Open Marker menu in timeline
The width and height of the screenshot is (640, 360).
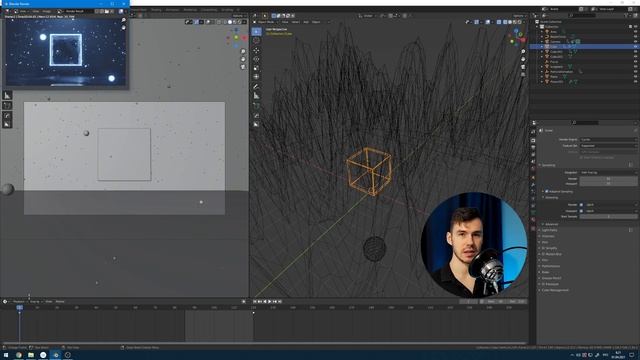tap(60, 302)
